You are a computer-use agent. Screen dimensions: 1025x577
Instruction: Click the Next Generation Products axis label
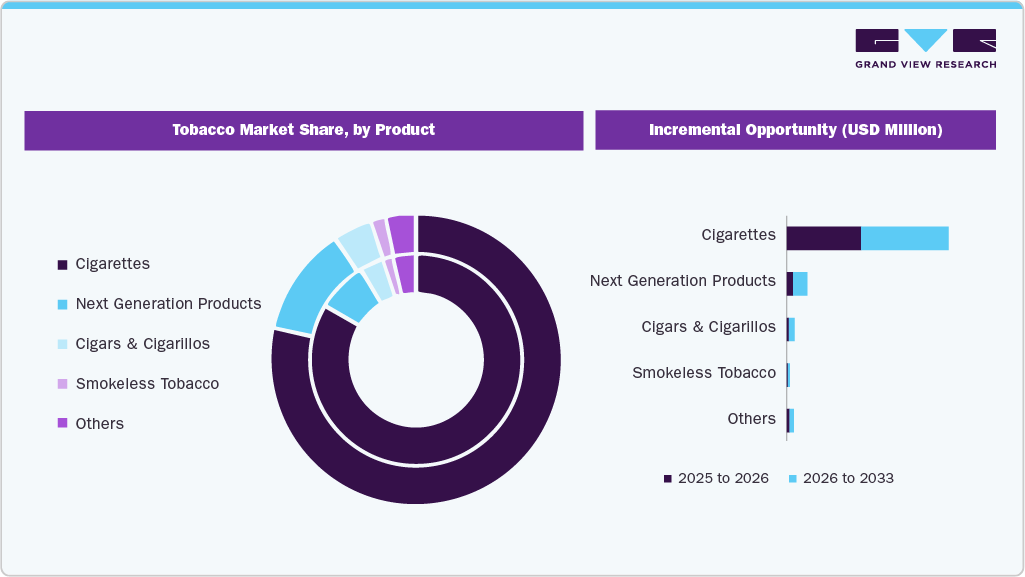point(684,281)
